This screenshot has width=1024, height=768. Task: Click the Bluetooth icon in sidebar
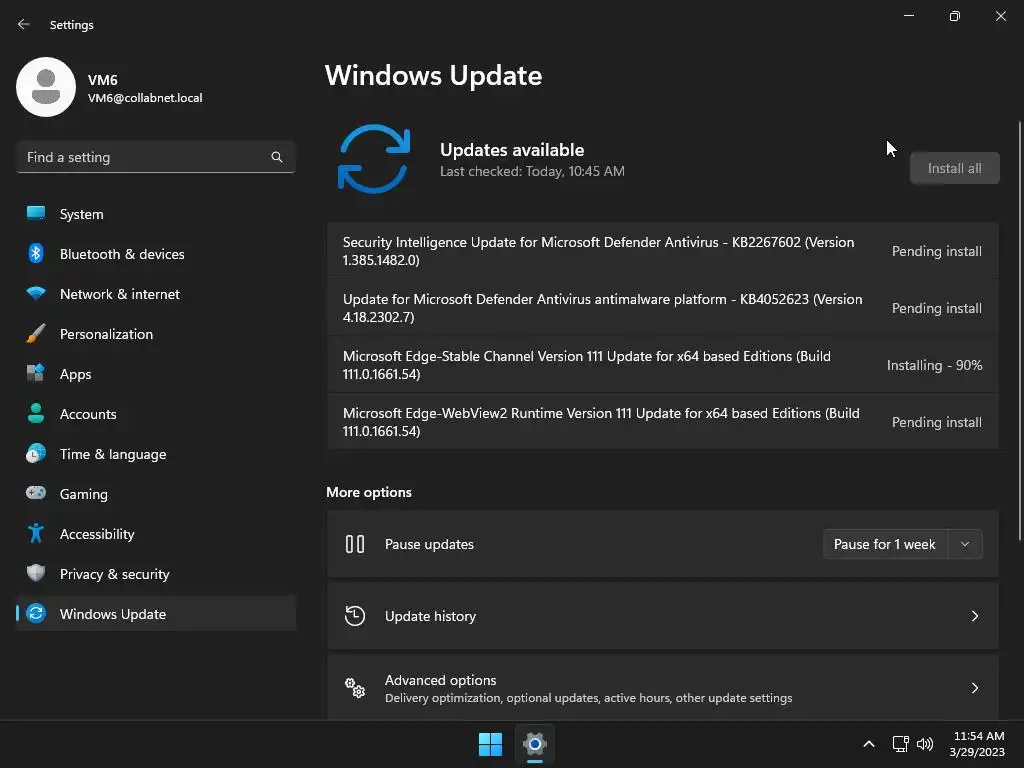point(36,253)
